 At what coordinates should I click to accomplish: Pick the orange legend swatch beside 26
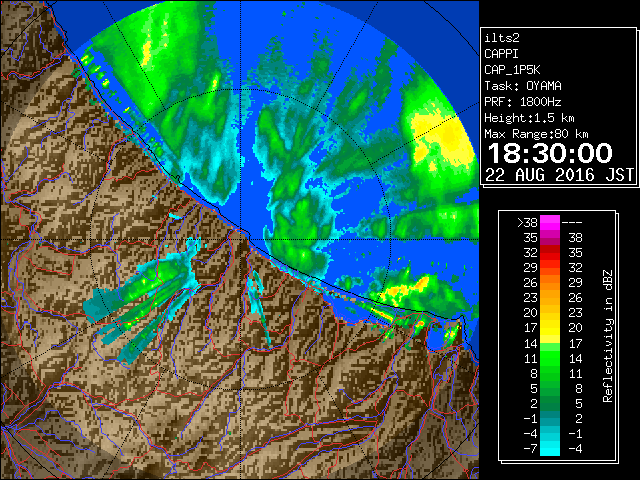(x=550, y=283)
